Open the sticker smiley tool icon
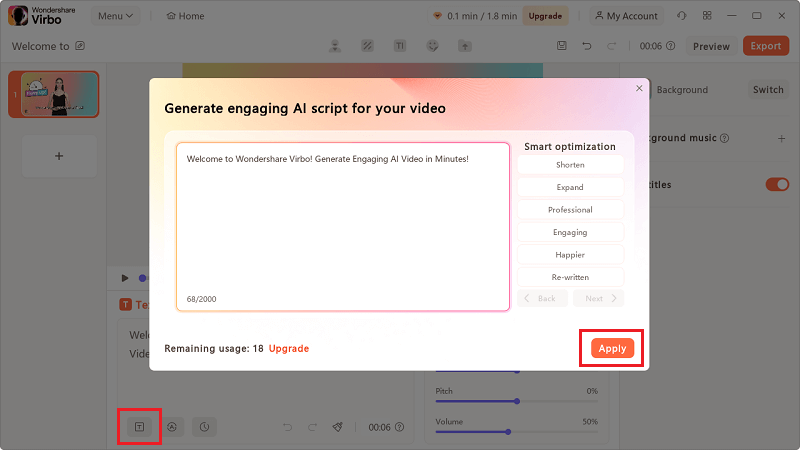This screenshot has width=800, height=450. point(433,46)
